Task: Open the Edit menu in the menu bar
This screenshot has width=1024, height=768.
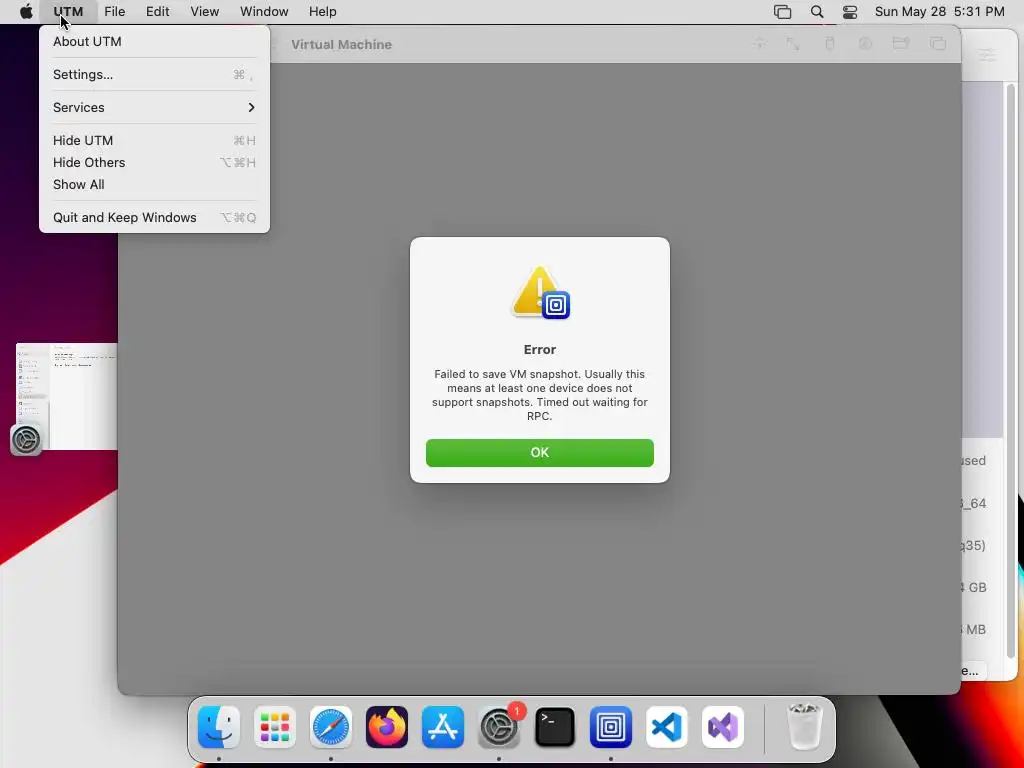Action: (x=157, y=12)
